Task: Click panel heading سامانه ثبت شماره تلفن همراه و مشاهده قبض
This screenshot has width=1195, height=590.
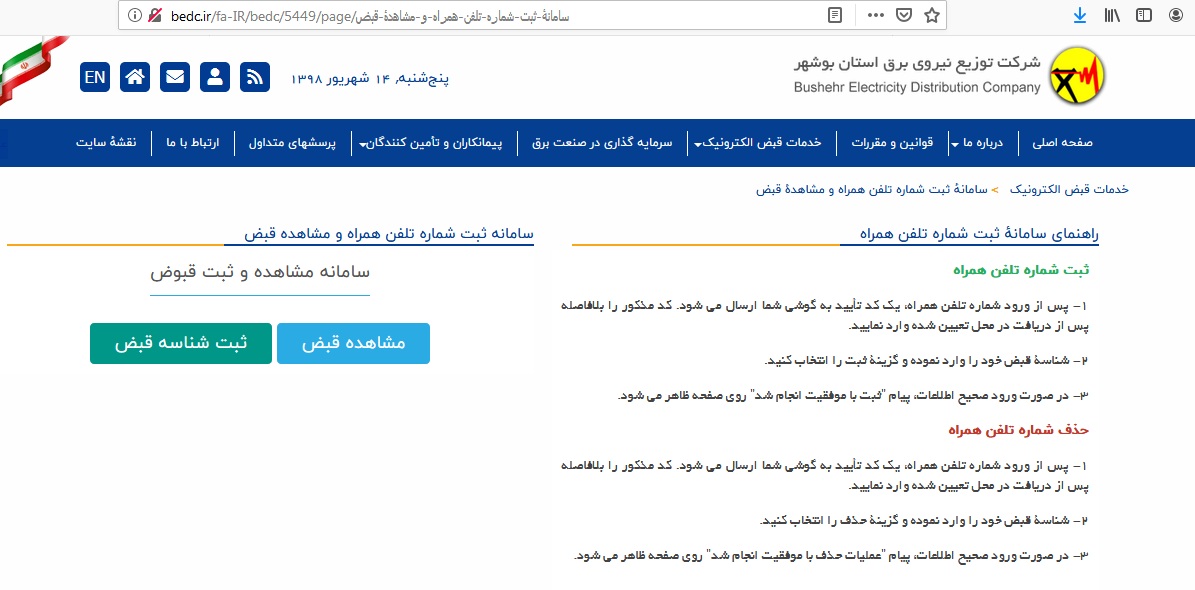Action: [x=389, y=234]
